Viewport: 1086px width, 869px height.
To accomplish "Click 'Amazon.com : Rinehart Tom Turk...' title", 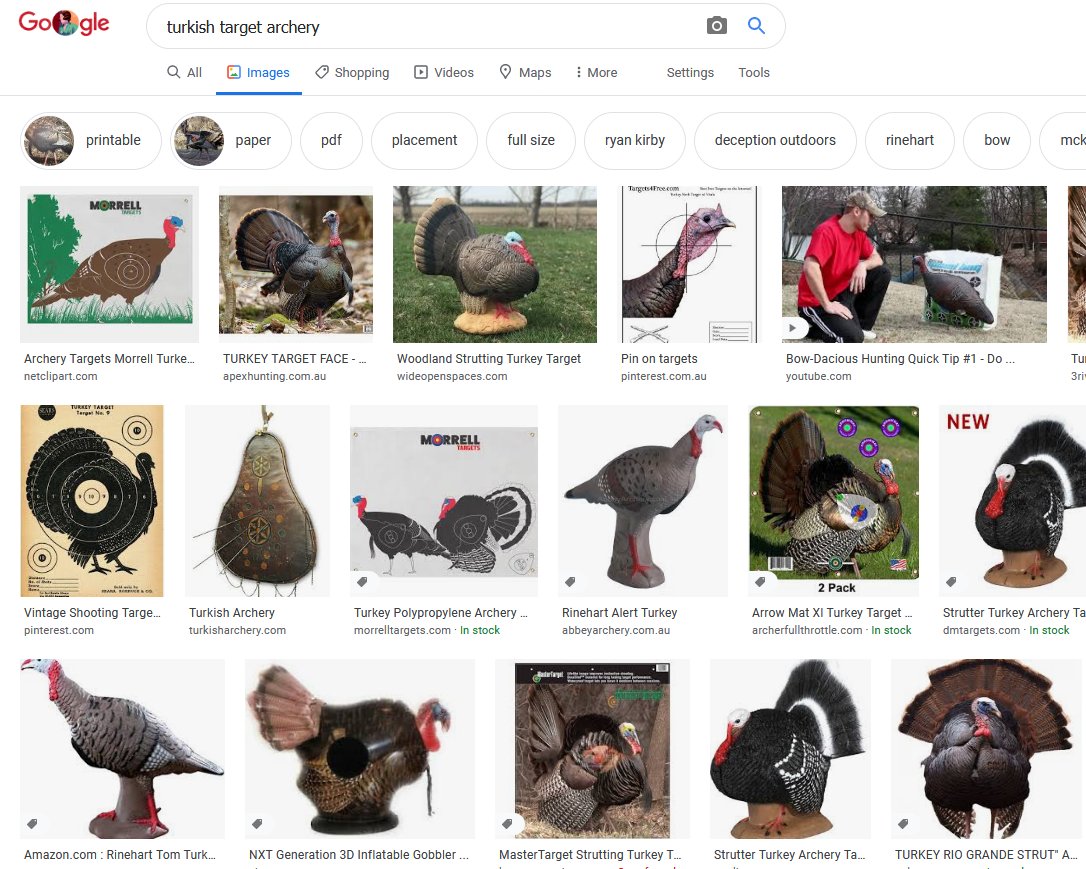I will tap(120, 855).
